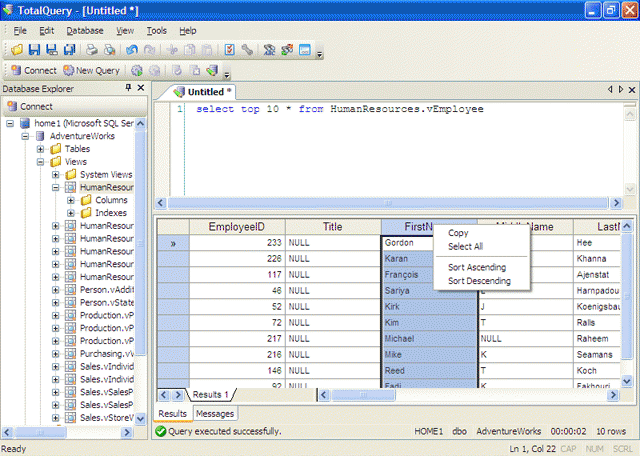Switch to the Messages tab
The image size is (640, 456).
point(215,414)
